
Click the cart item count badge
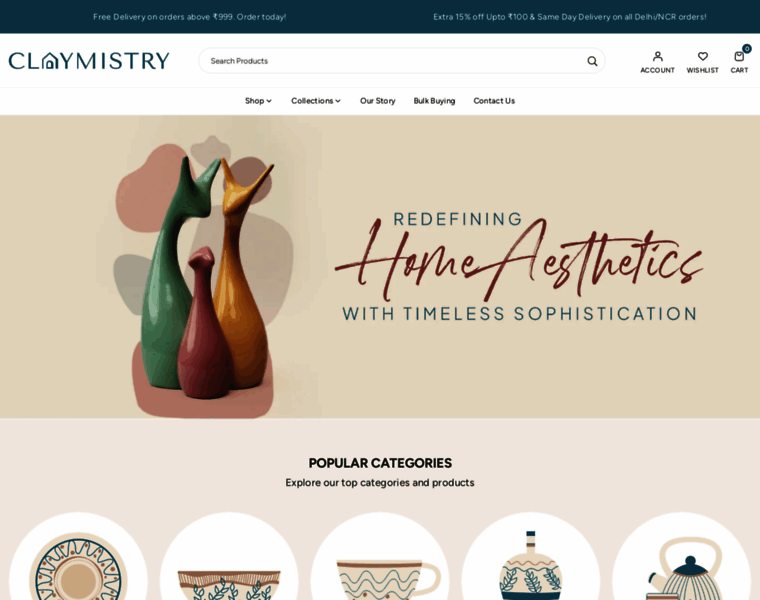(746, 48)
